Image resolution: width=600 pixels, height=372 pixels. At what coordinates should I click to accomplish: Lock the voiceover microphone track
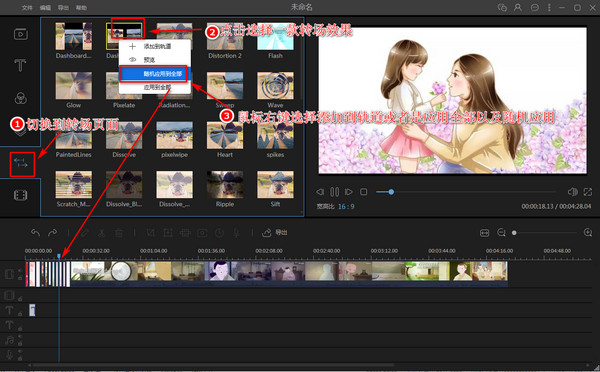[x=20, y=358]
